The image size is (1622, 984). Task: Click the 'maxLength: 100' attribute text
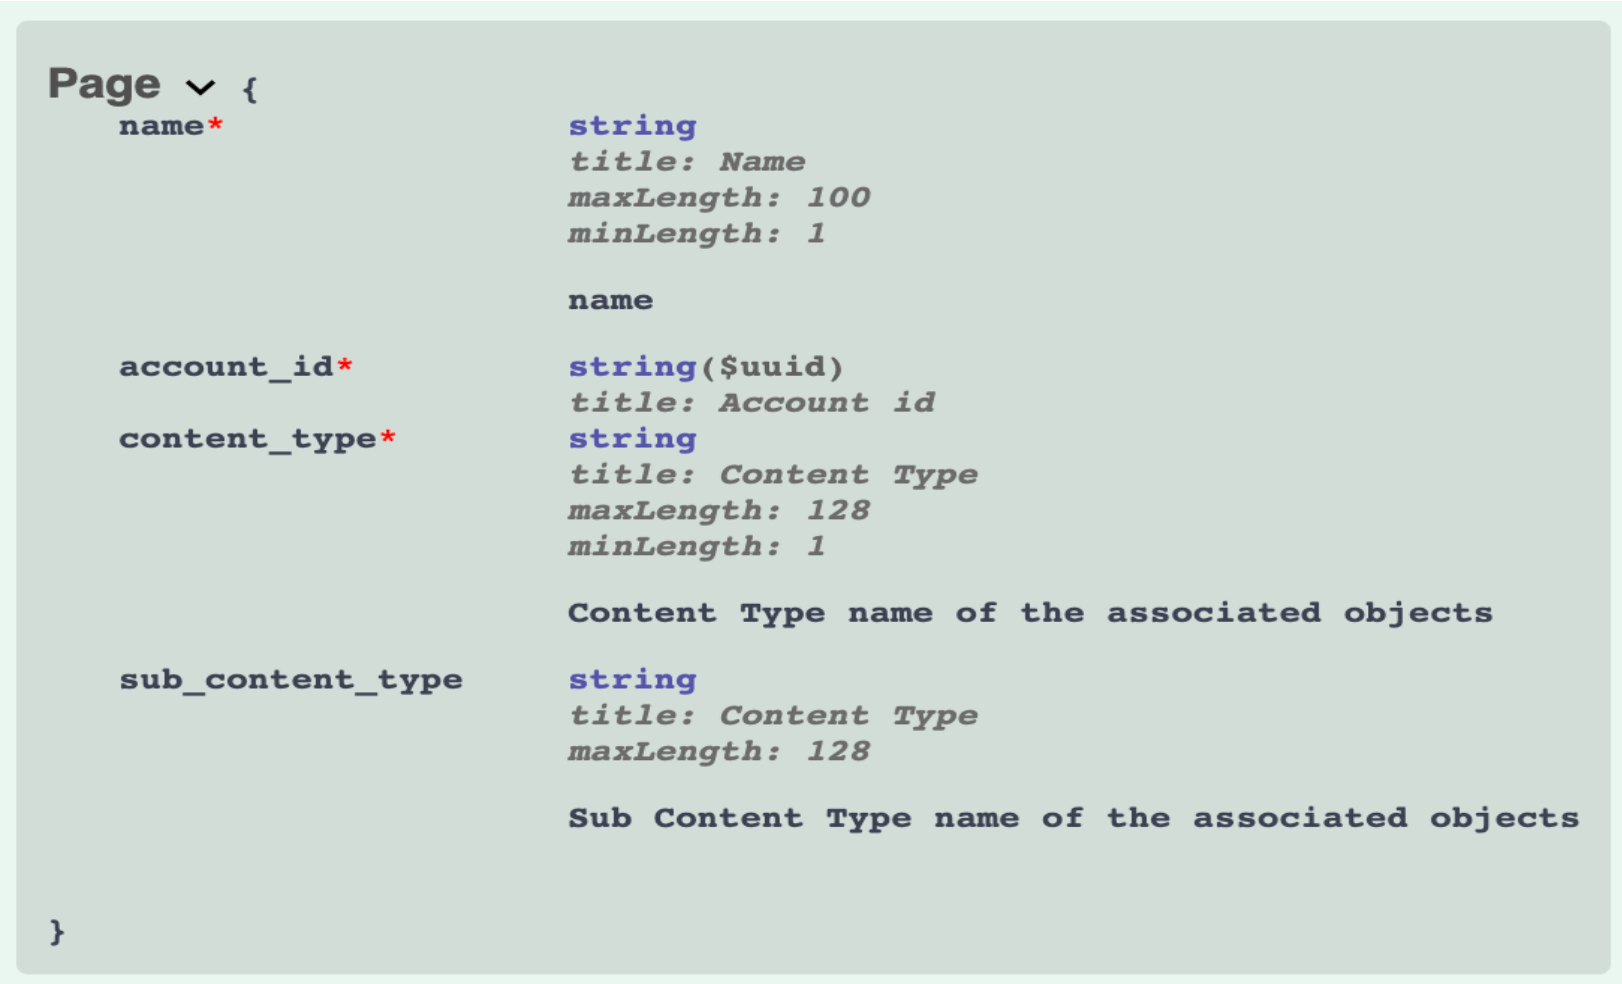[x=719, y=198]
